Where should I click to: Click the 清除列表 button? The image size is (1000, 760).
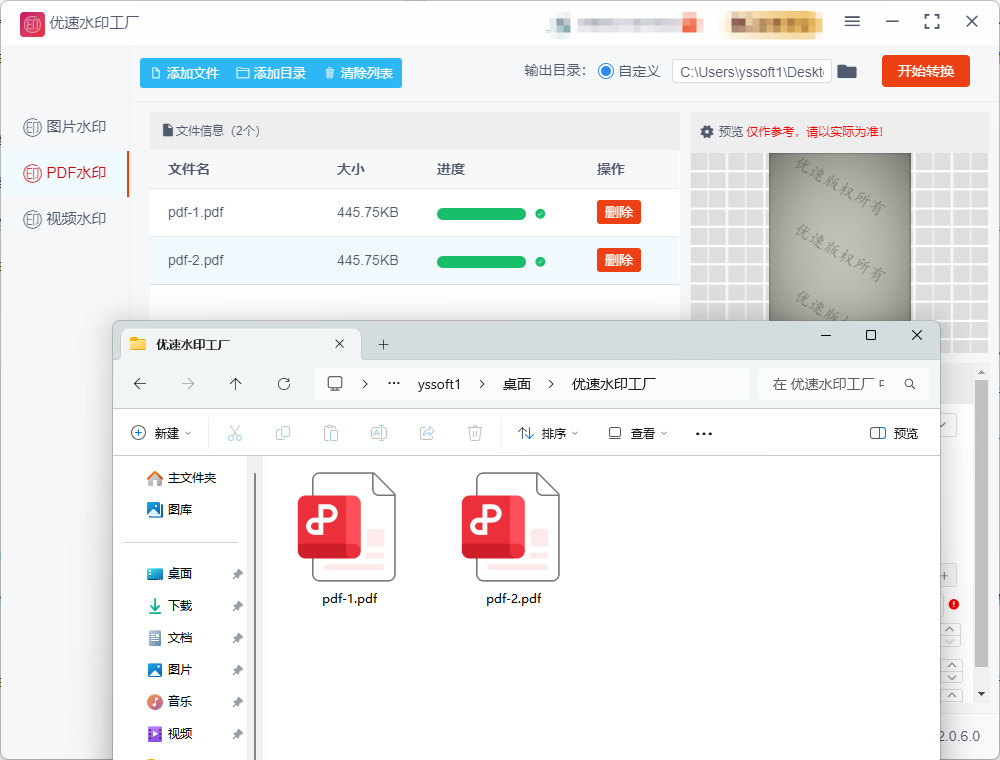click(x=358, y=73)
